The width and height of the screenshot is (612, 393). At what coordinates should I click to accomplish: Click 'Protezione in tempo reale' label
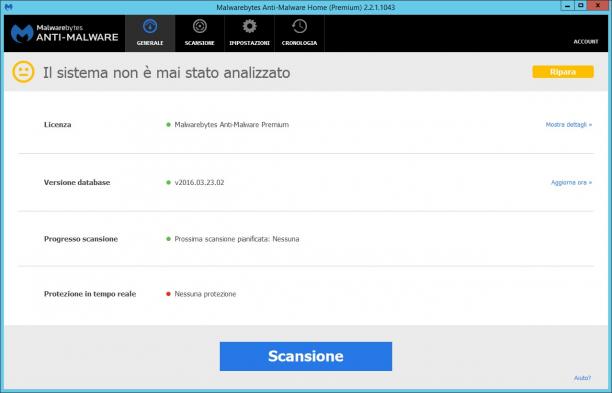point(90,294)
